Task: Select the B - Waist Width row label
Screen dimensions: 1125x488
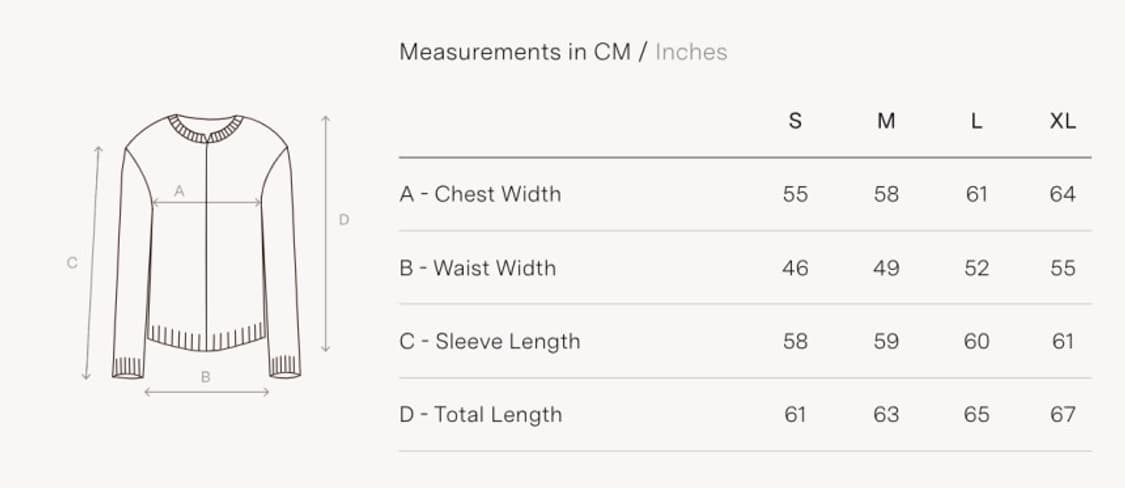Action: coord(477,268)
